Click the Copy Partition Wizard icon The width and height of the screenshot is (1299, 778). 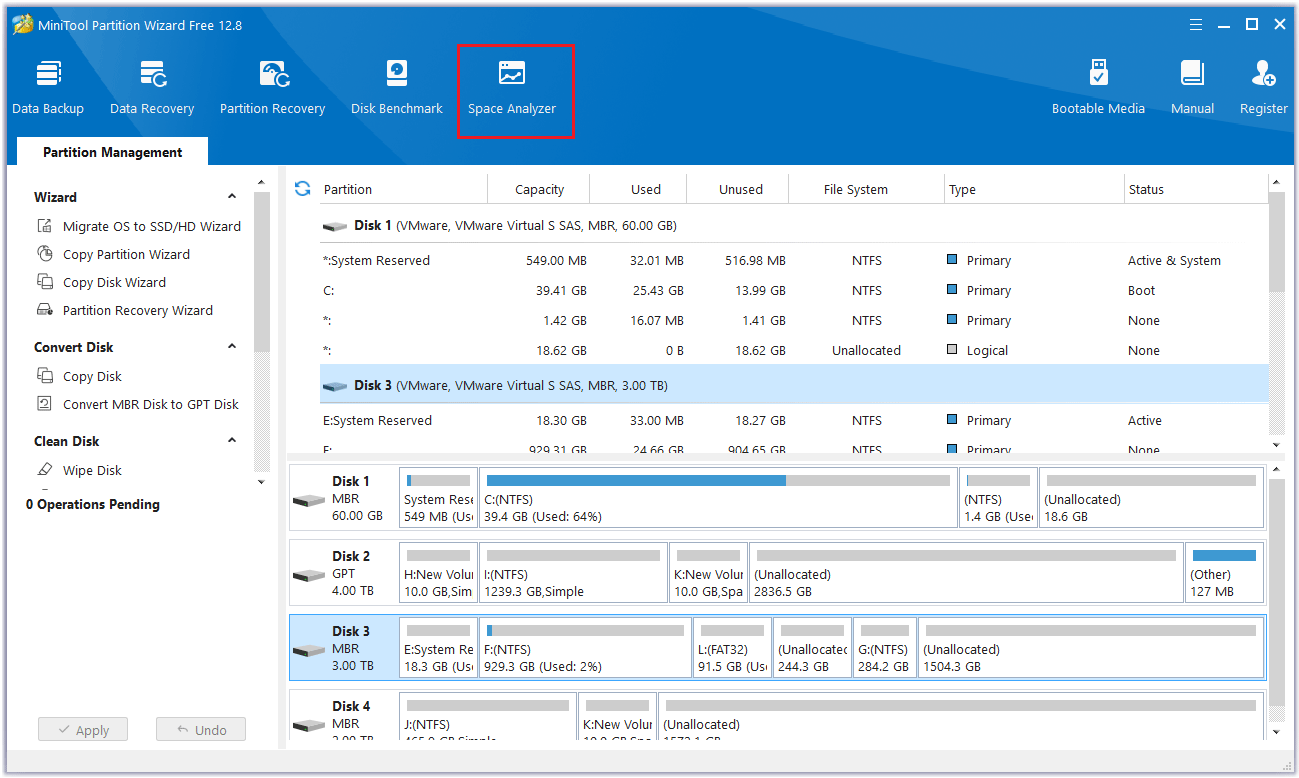pos(45,254)
